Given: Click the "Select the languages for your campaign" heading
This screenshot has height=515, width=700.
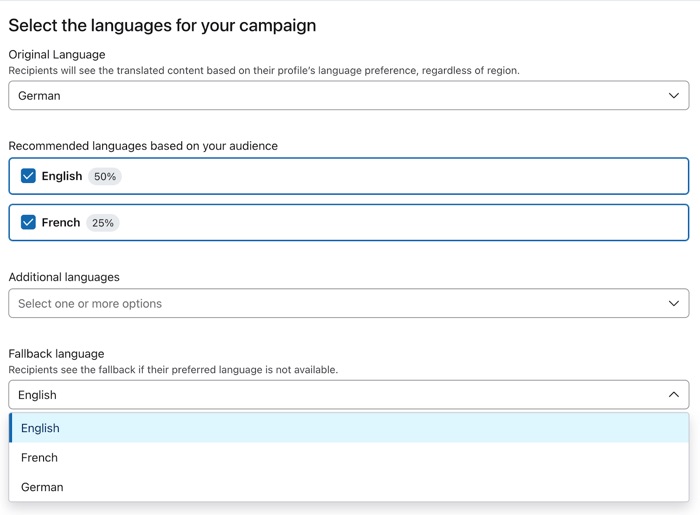Looking at the screenshot, I should (162, 26).
